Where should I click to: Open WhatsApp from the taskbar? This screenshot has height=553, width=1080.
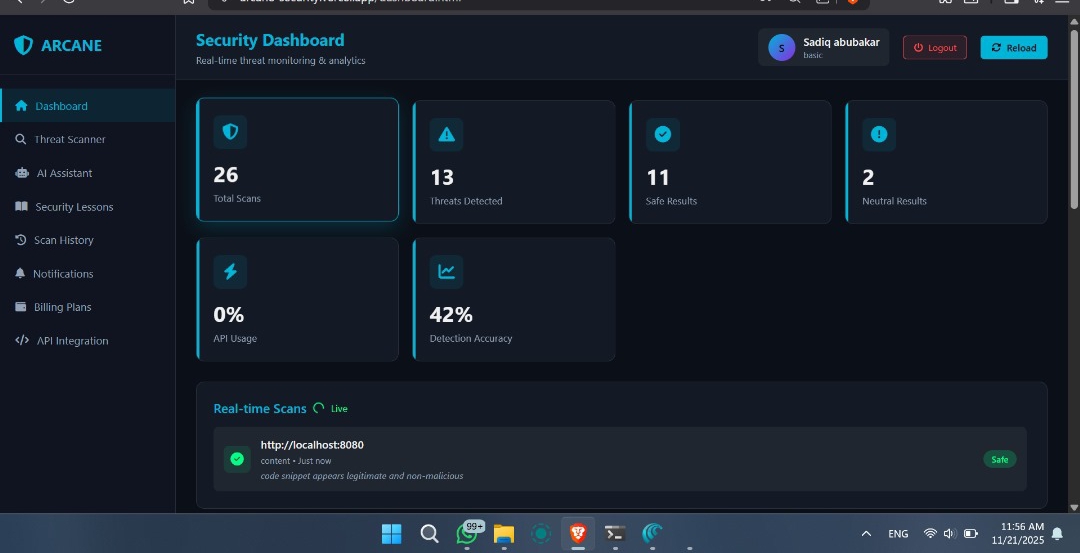468,534
